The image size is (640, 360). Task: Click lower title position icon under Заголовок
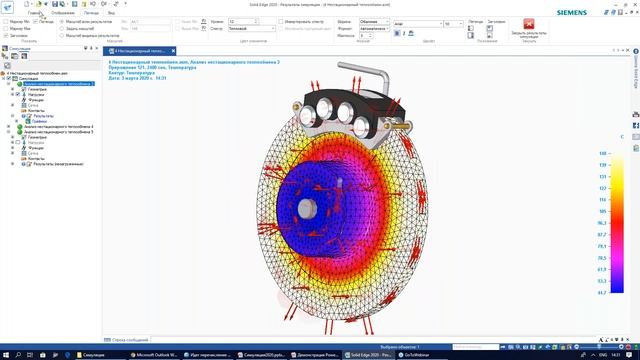pos(489,36)
